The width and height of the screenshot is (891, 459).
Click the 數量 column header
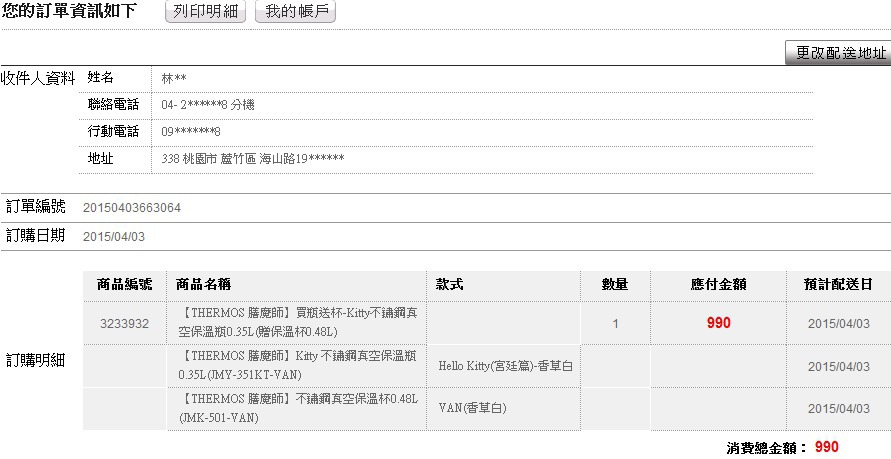[615, 285]
